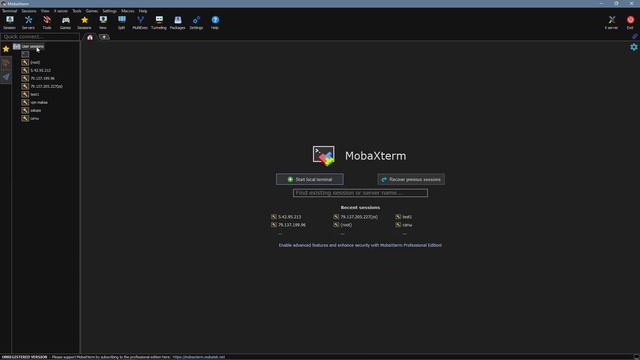Click the teal gear icon at right edge
This screenshot has height=360, width=640.
pos(634,47)
